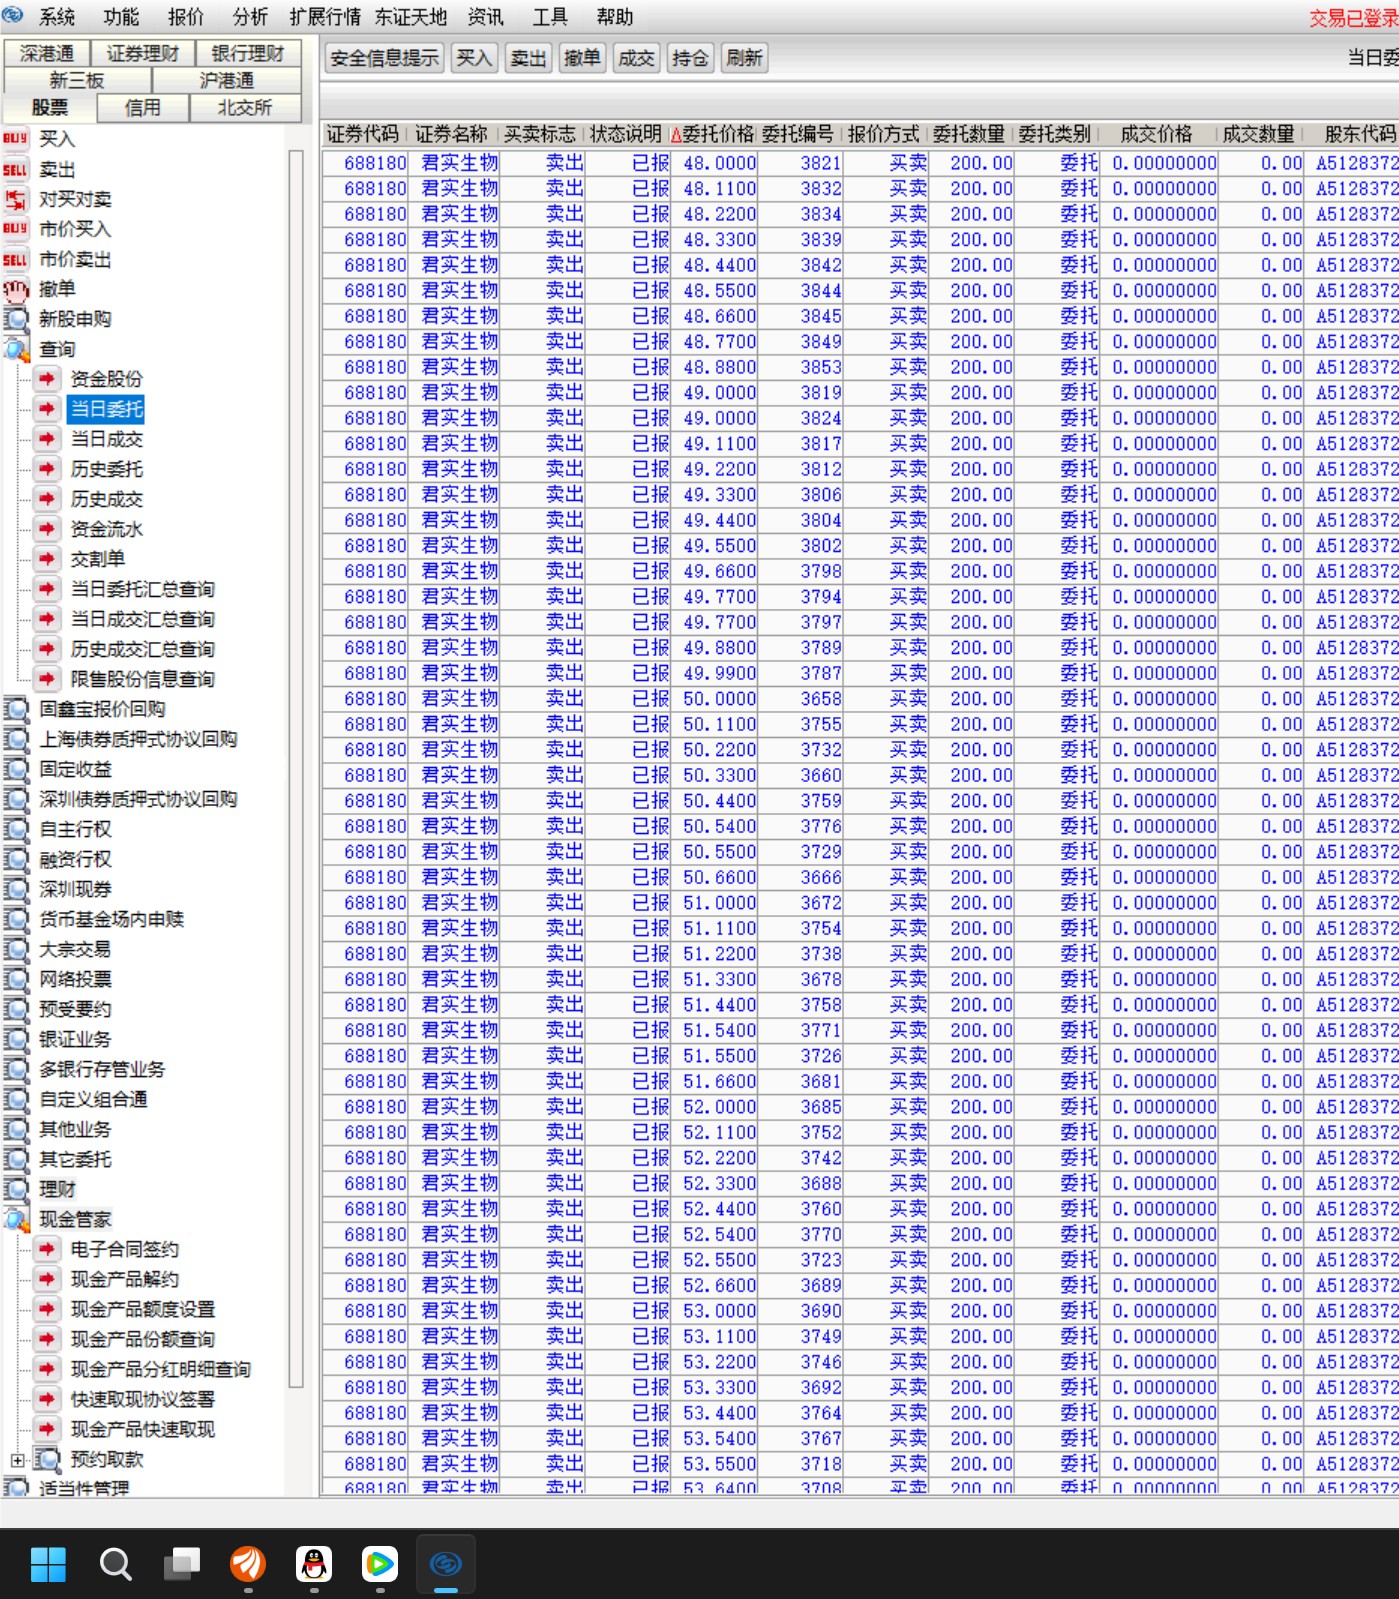Select order row with 委托编号 3821
This screenshot has width=1399, height=1599.
[x=860, y=163]
